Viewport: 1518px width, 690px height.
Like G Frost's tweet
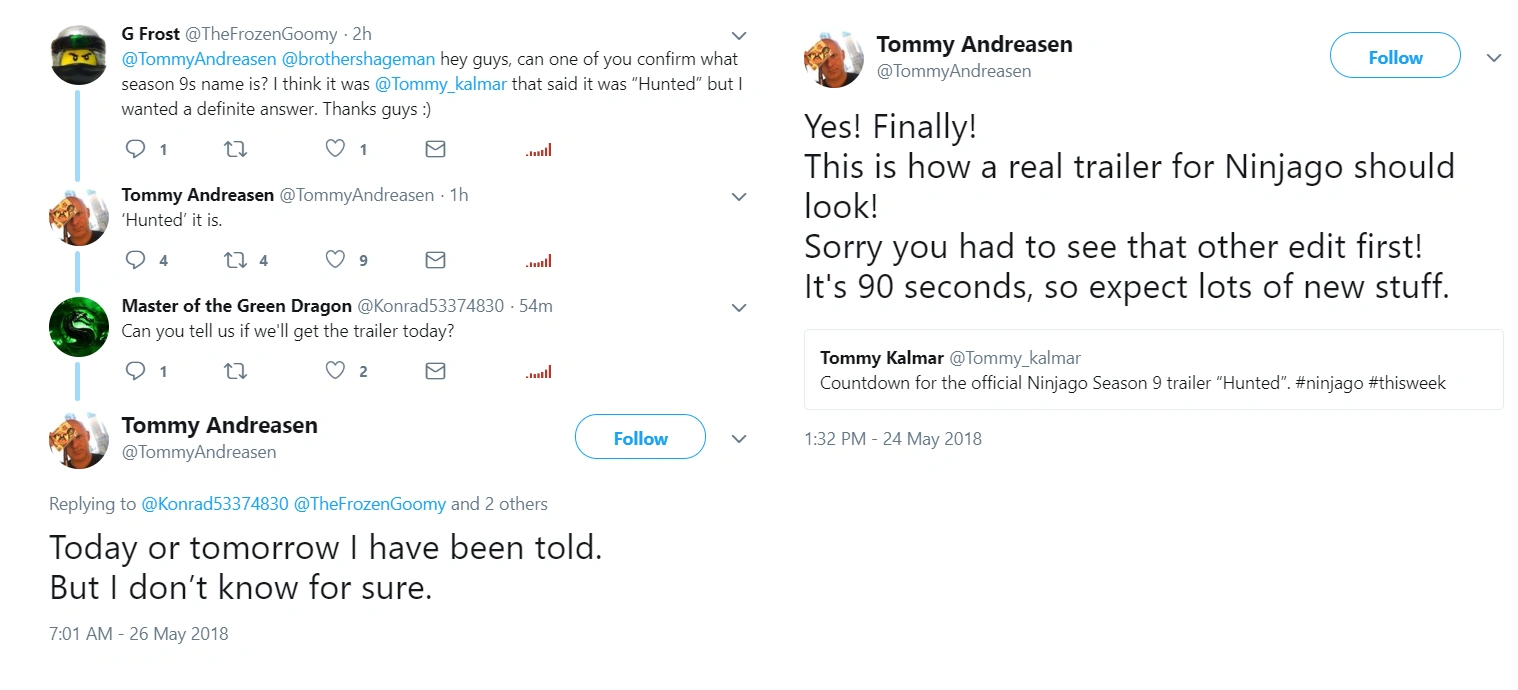click(x=336, y=149)
